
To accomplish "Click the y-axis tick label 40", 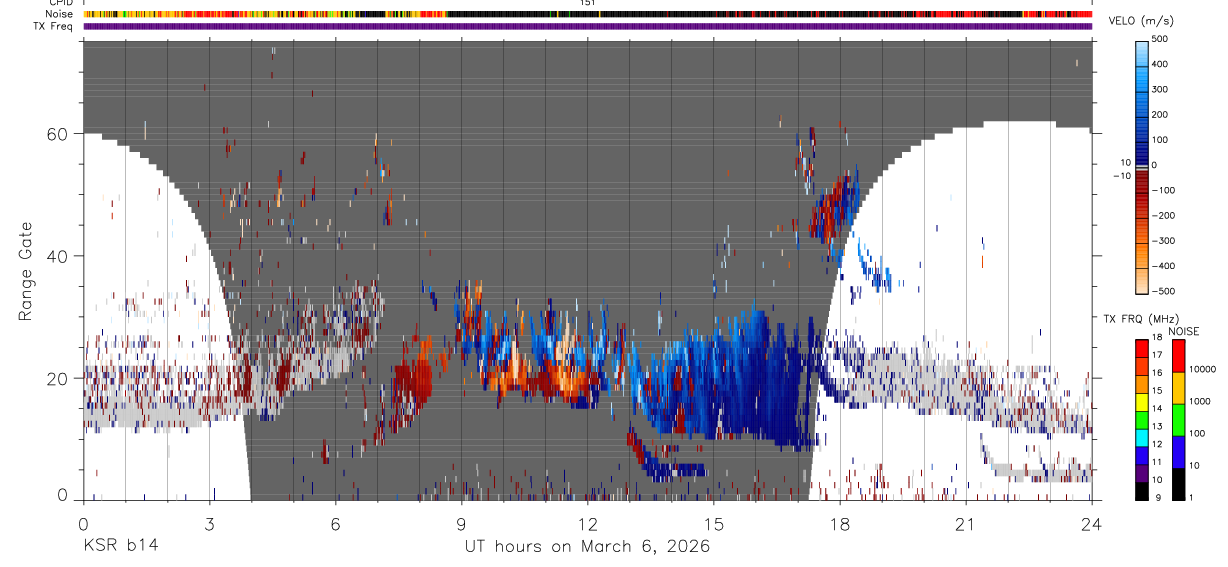I will click(x=57, y=256).
